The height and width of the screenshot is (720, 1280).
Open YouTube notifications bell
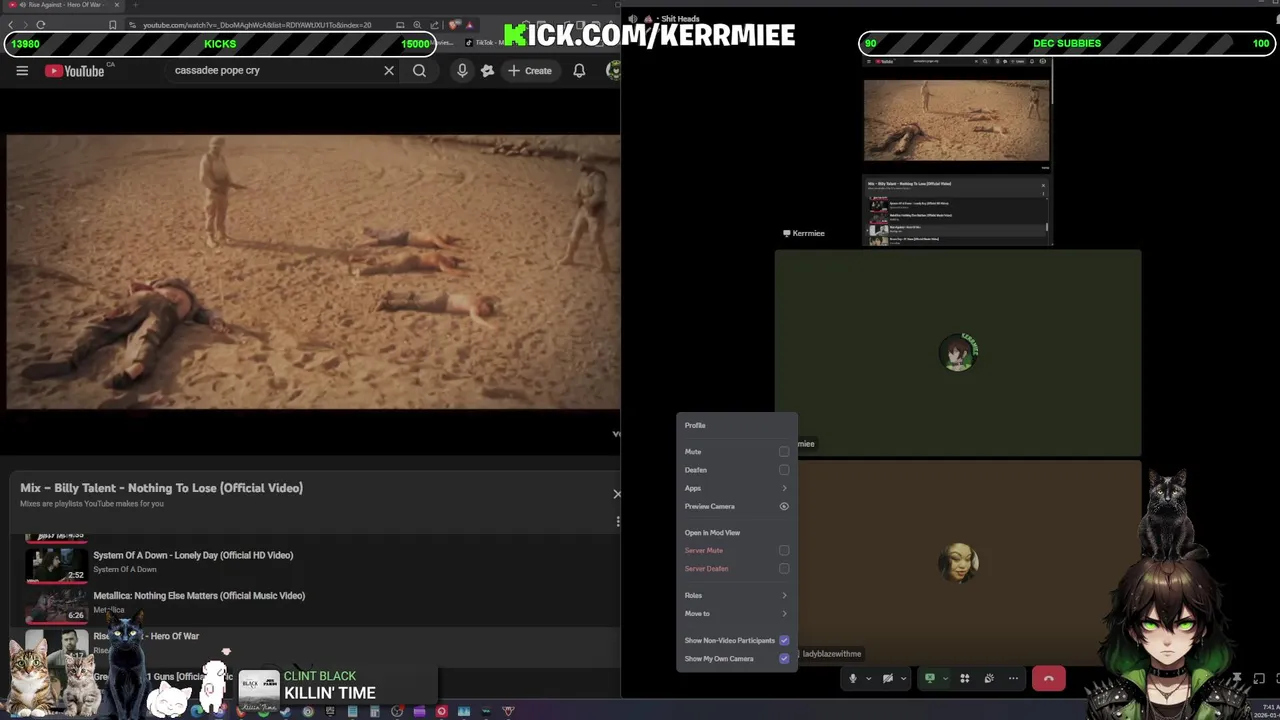[579, 71]
